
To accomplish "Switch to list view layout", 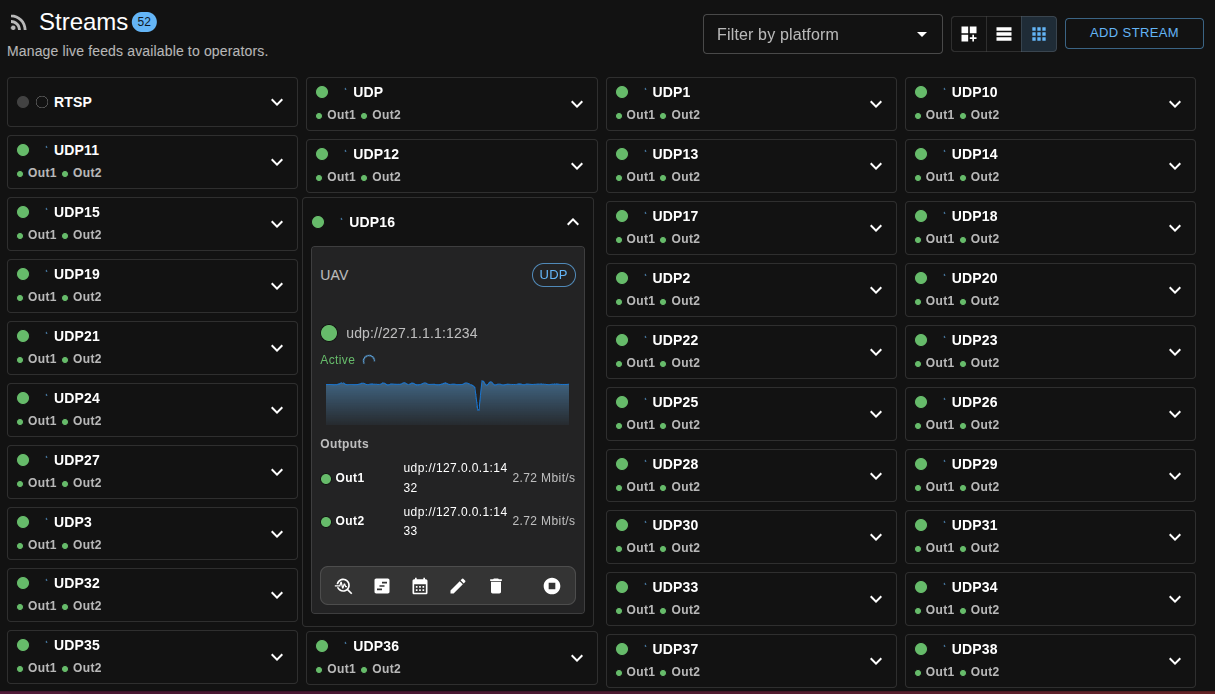I will point(1004,34).
